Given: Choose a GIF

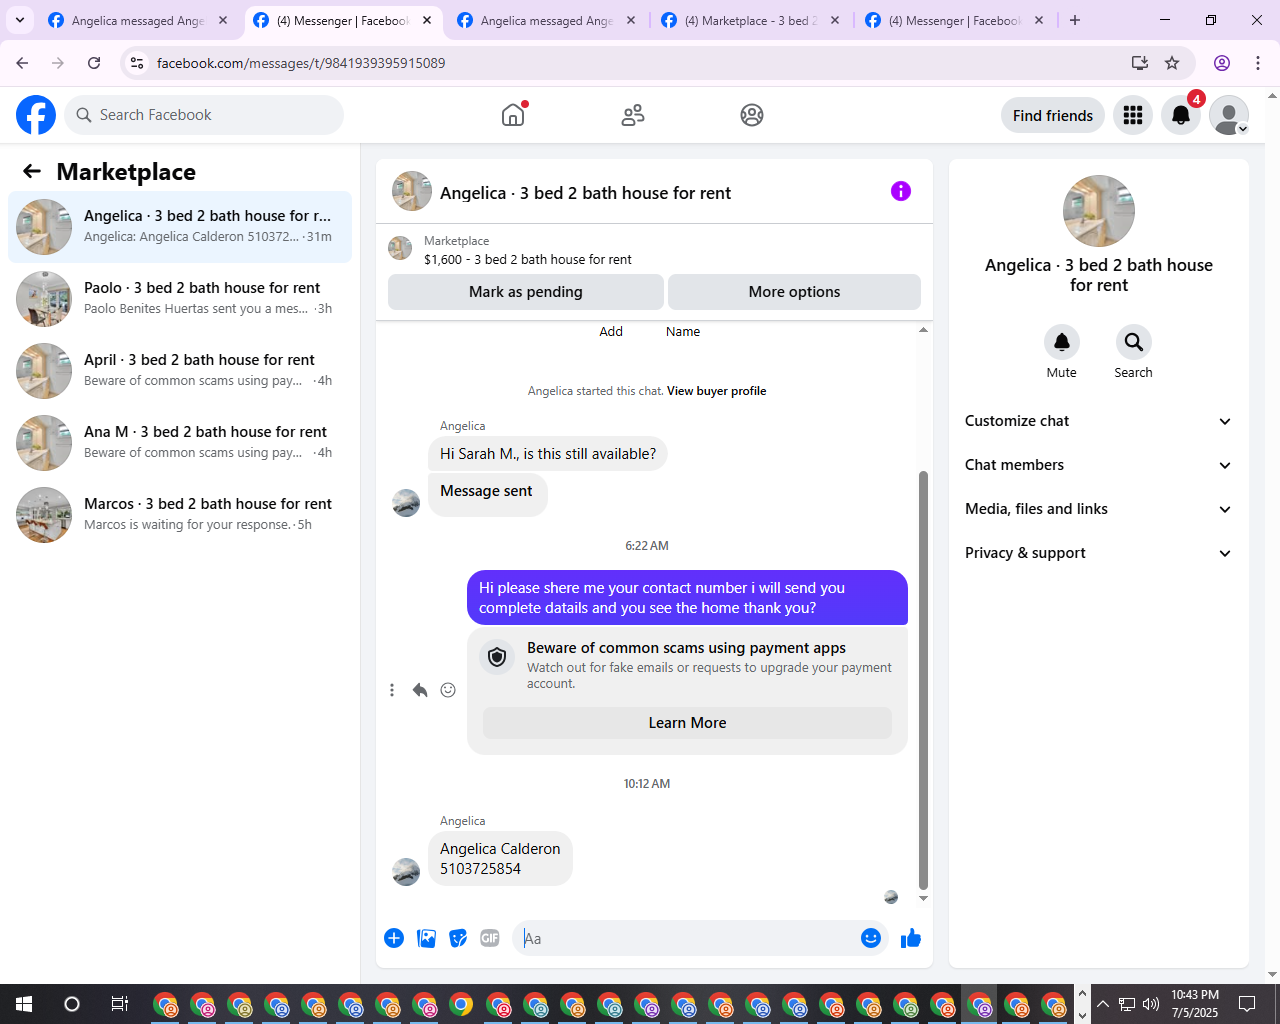Looking at the screenshot, I should click(x=490, y=938).
